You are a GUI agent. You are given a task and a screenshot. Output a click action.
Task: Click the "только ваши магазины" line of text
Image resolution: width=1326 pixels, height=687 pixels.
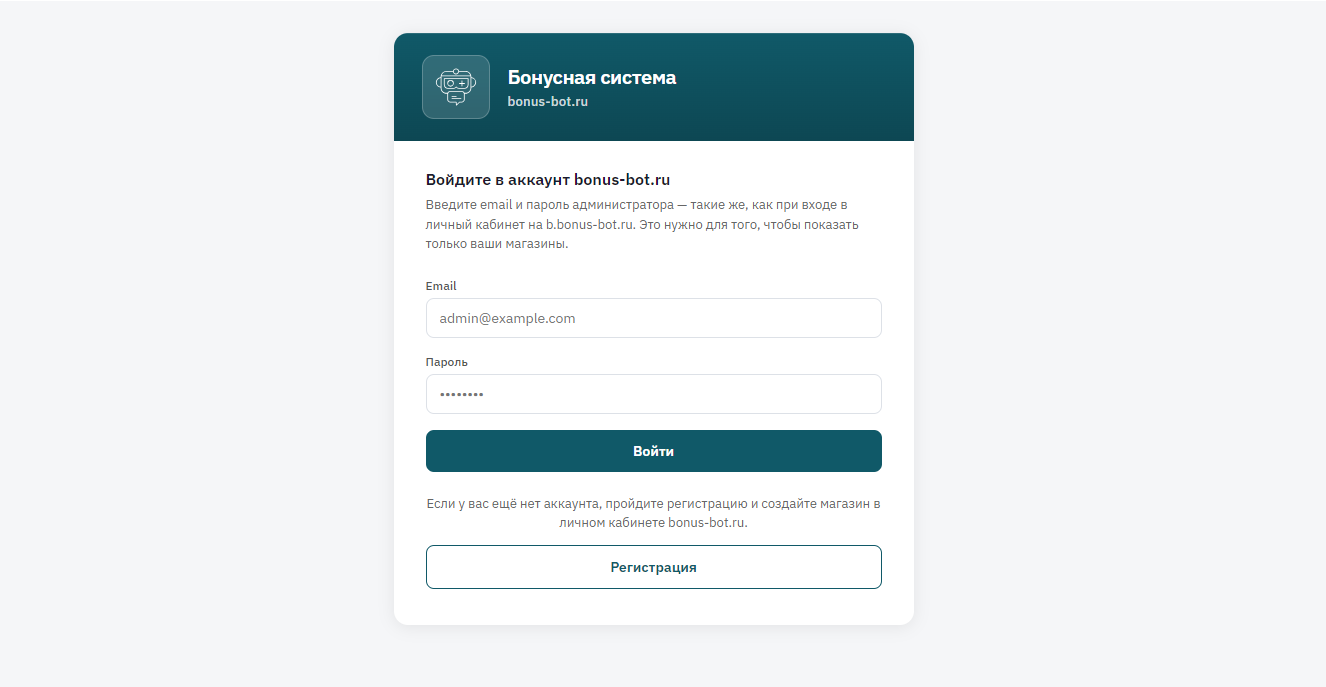[x=497, y=245]
